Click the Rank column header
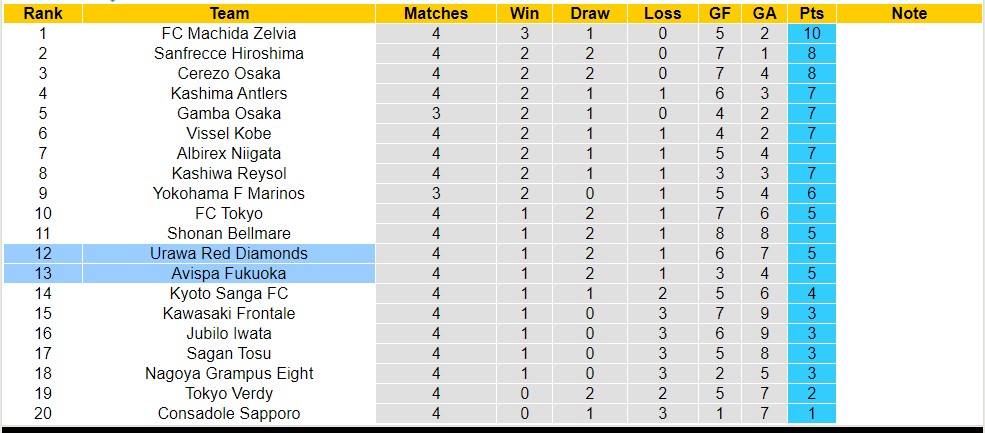Image resolution: width=985 pixels, height=433 pixels. click(x=43, y=14)
